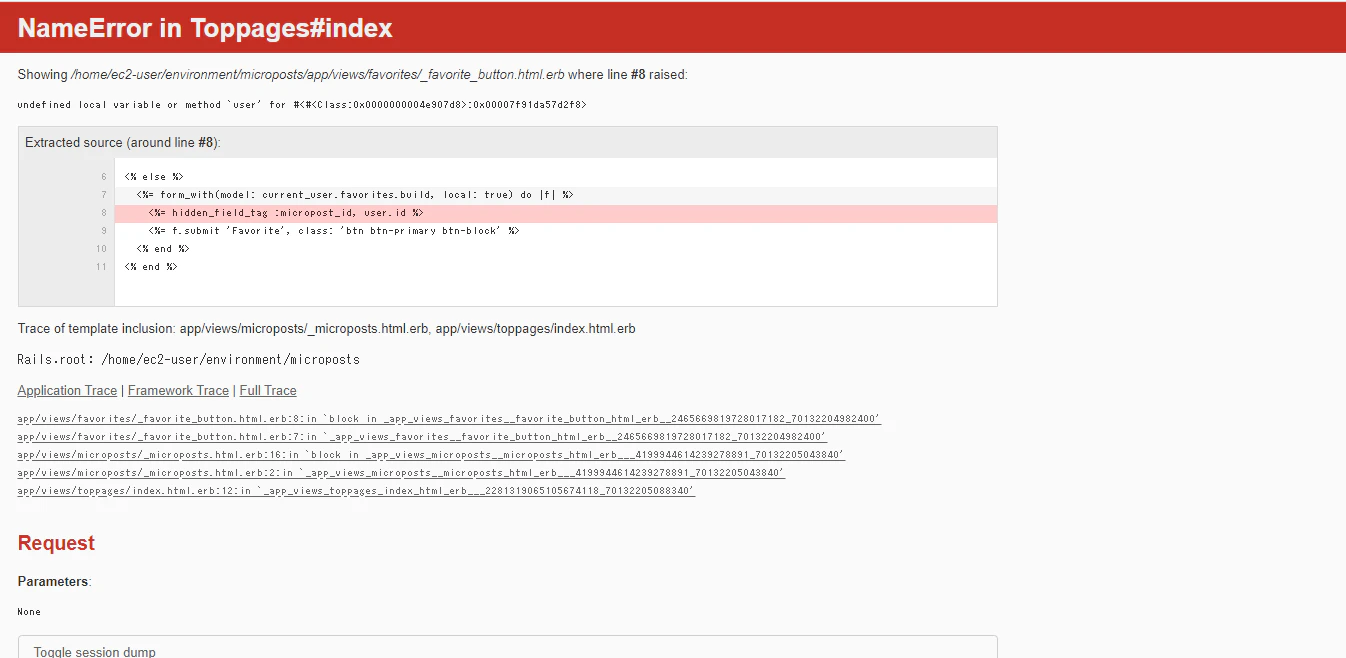The width and height of the screenshot is (1346, 658).
Task: Click the undefined local variable error message
Action: 302,104
